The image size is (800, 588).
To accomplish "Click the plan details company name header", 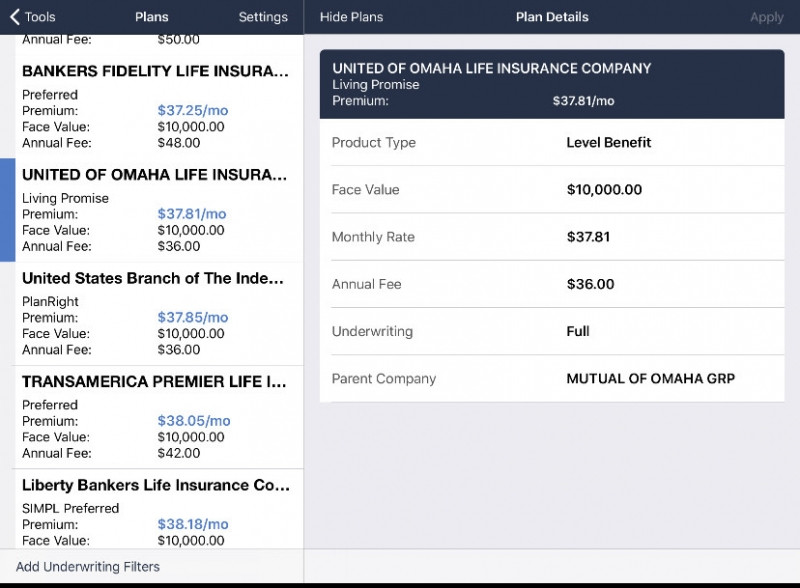I will 492,68.
